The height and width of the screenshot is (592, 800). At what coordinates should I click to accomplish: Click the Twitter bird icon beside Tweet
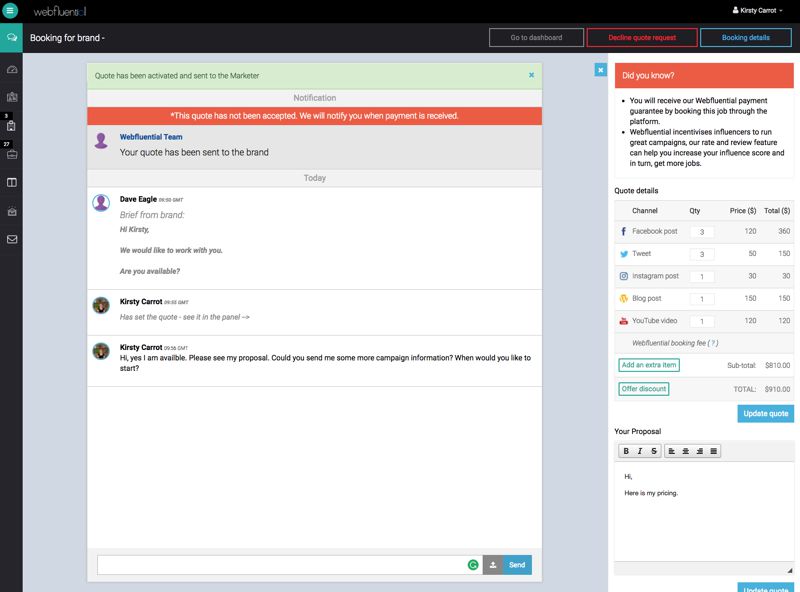click(x=623, y=254)
